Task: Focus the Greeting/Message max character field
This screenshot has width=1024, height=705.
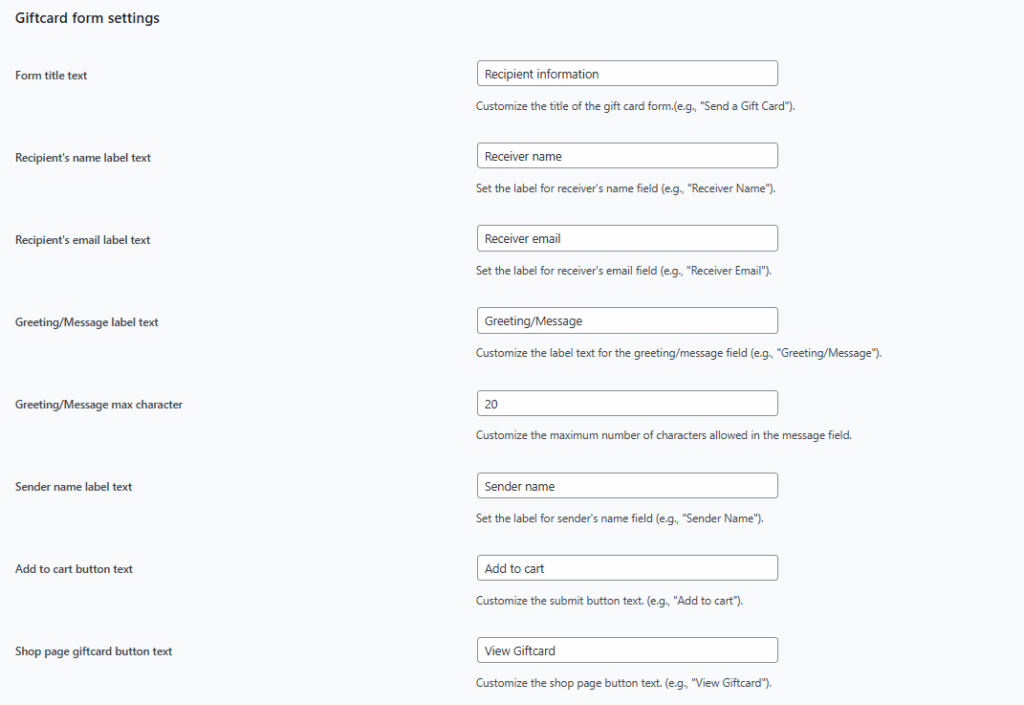Action: (x=627, y=403)
